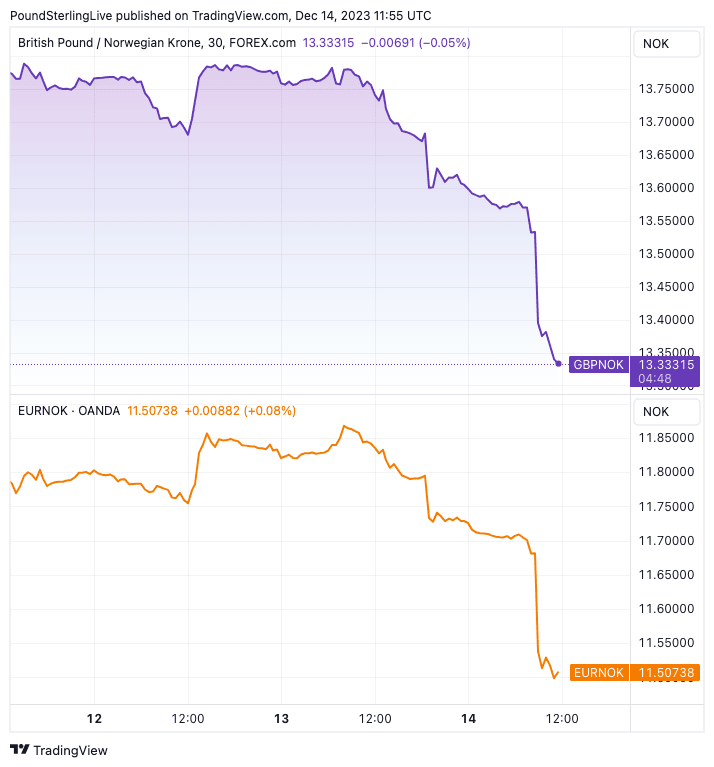Click the EURNOK · OANDA legend title
714x767 pixels.
(69, 411)
